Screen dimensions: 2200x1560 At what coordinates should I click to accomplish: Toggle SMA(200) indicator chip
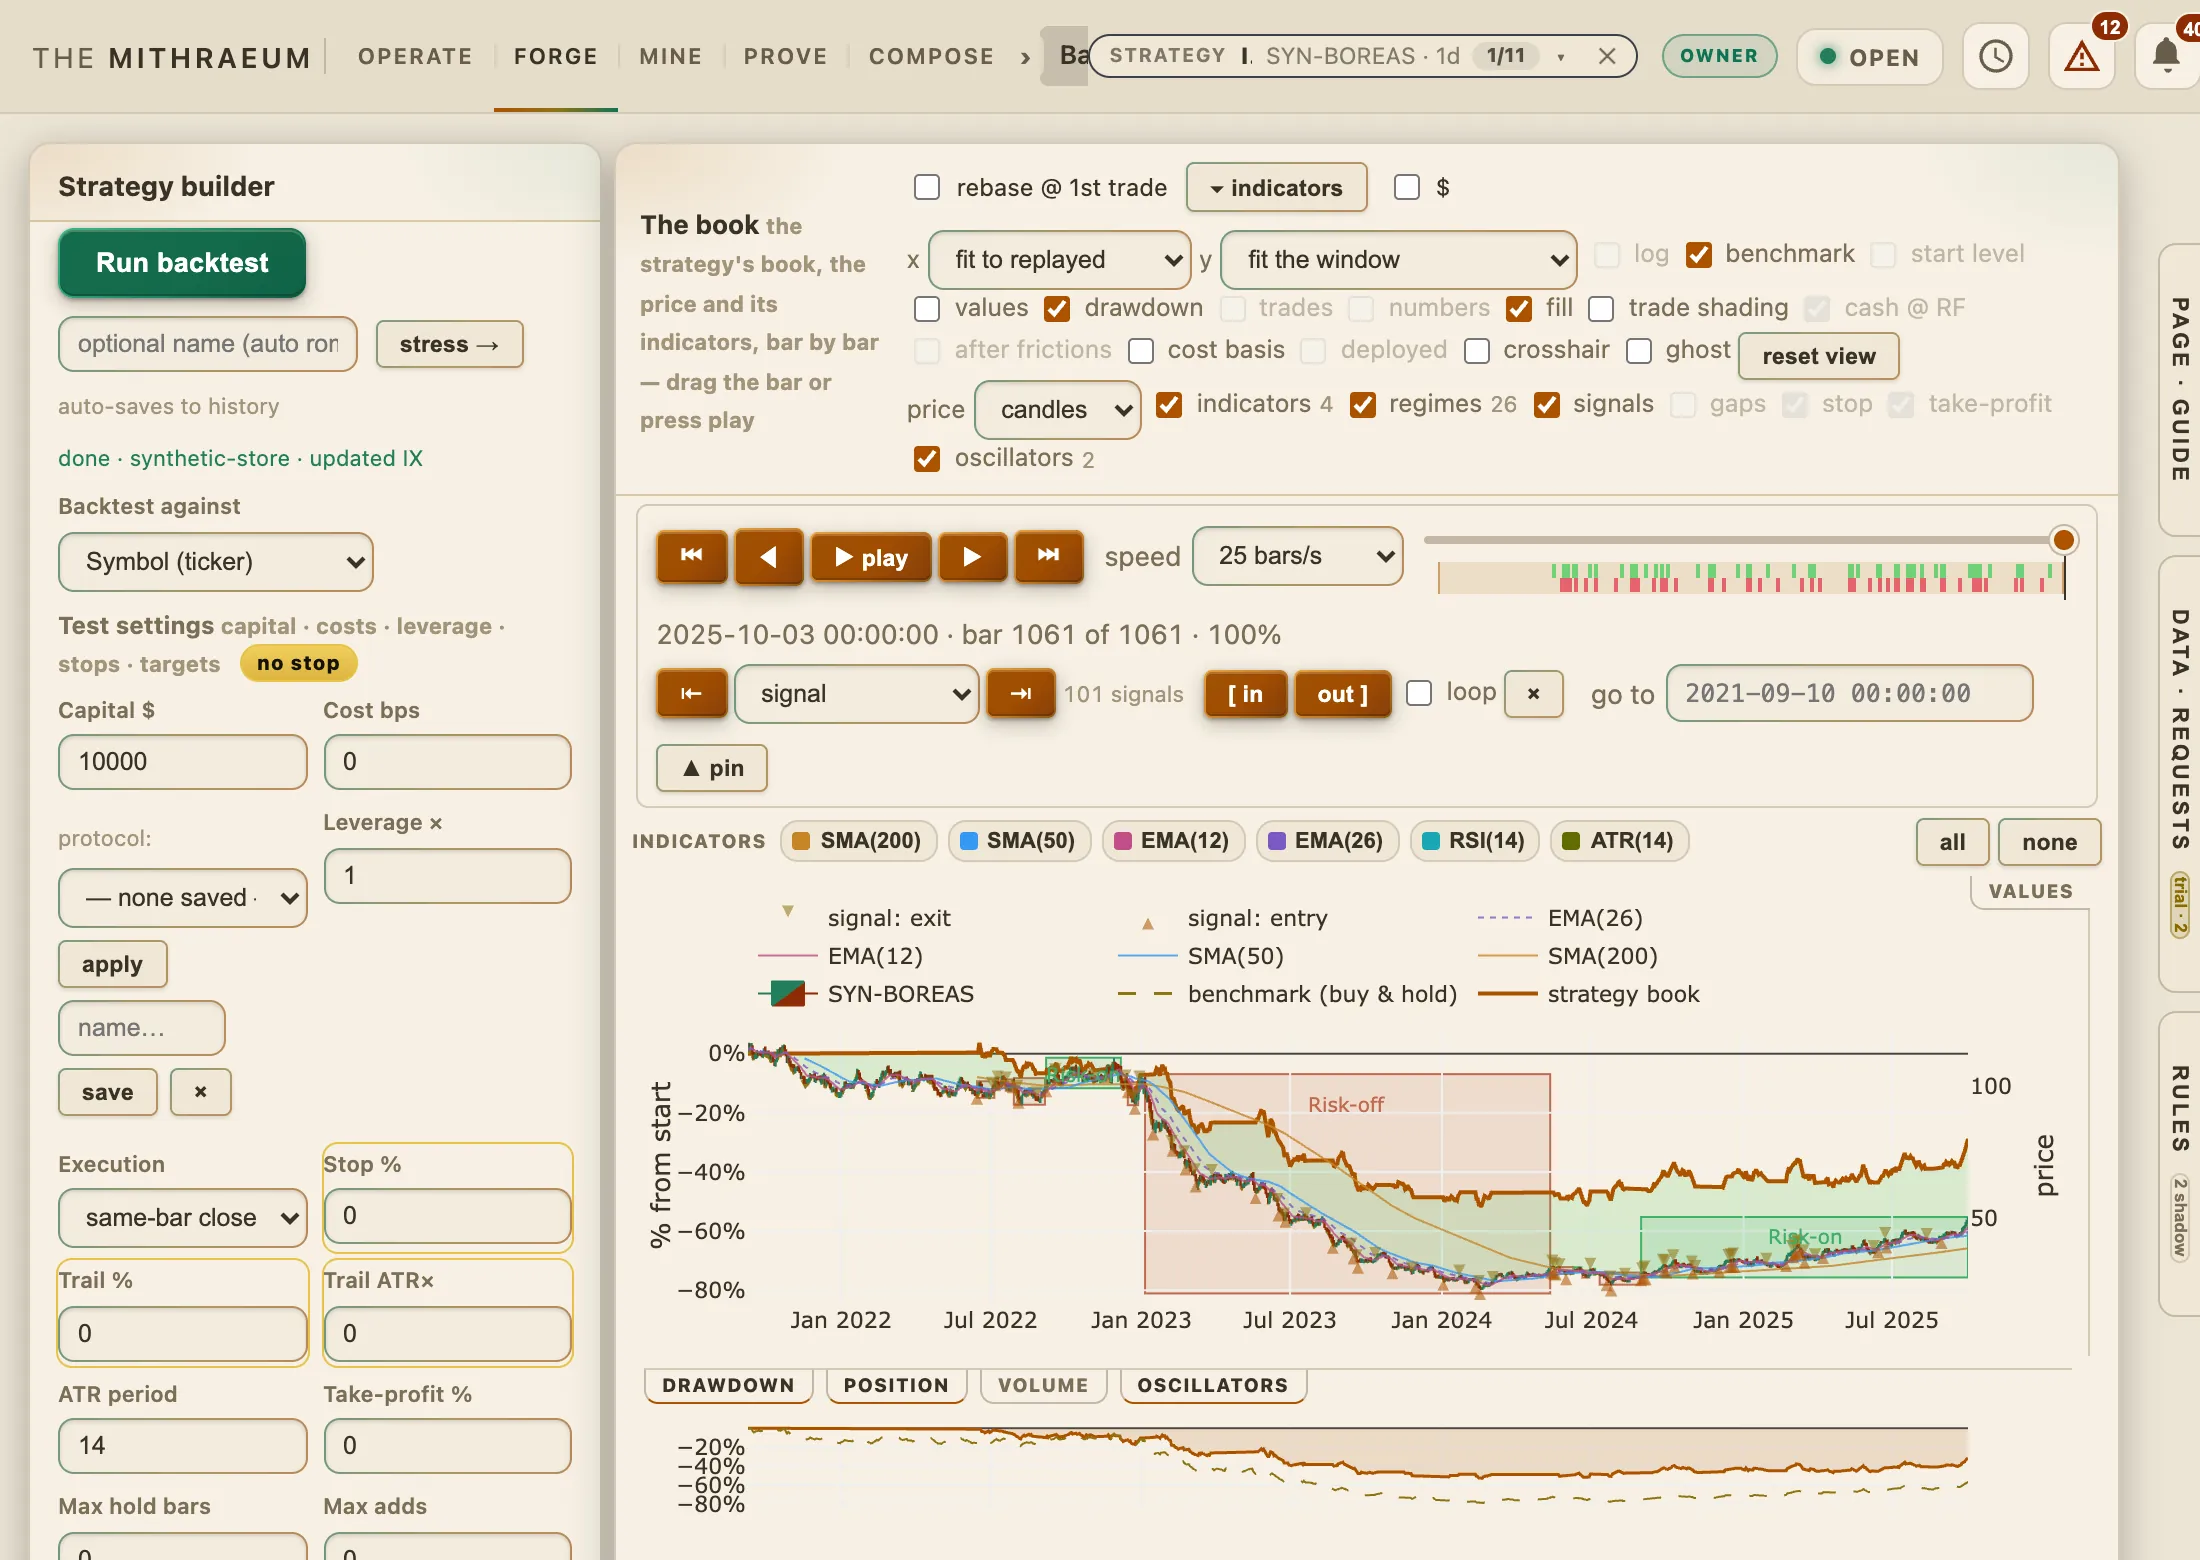click(x=857, y=841)
